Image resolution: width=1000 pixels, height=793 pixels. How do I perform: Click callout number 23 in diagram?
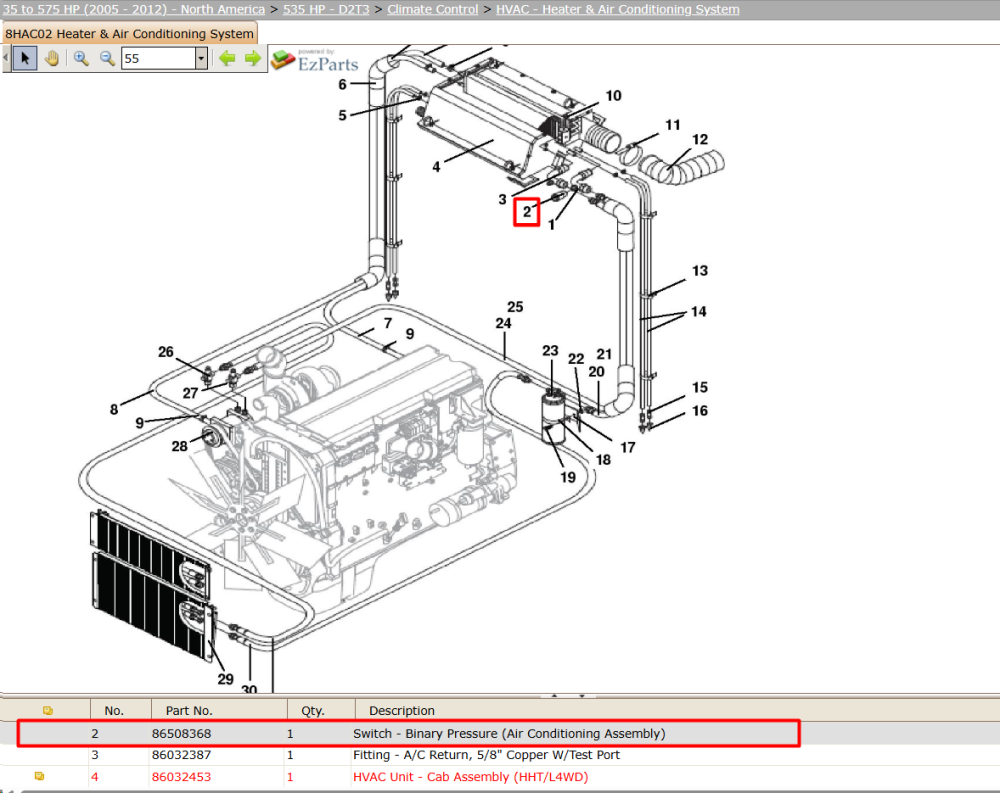pyautogui.click(x=550, y=351)
